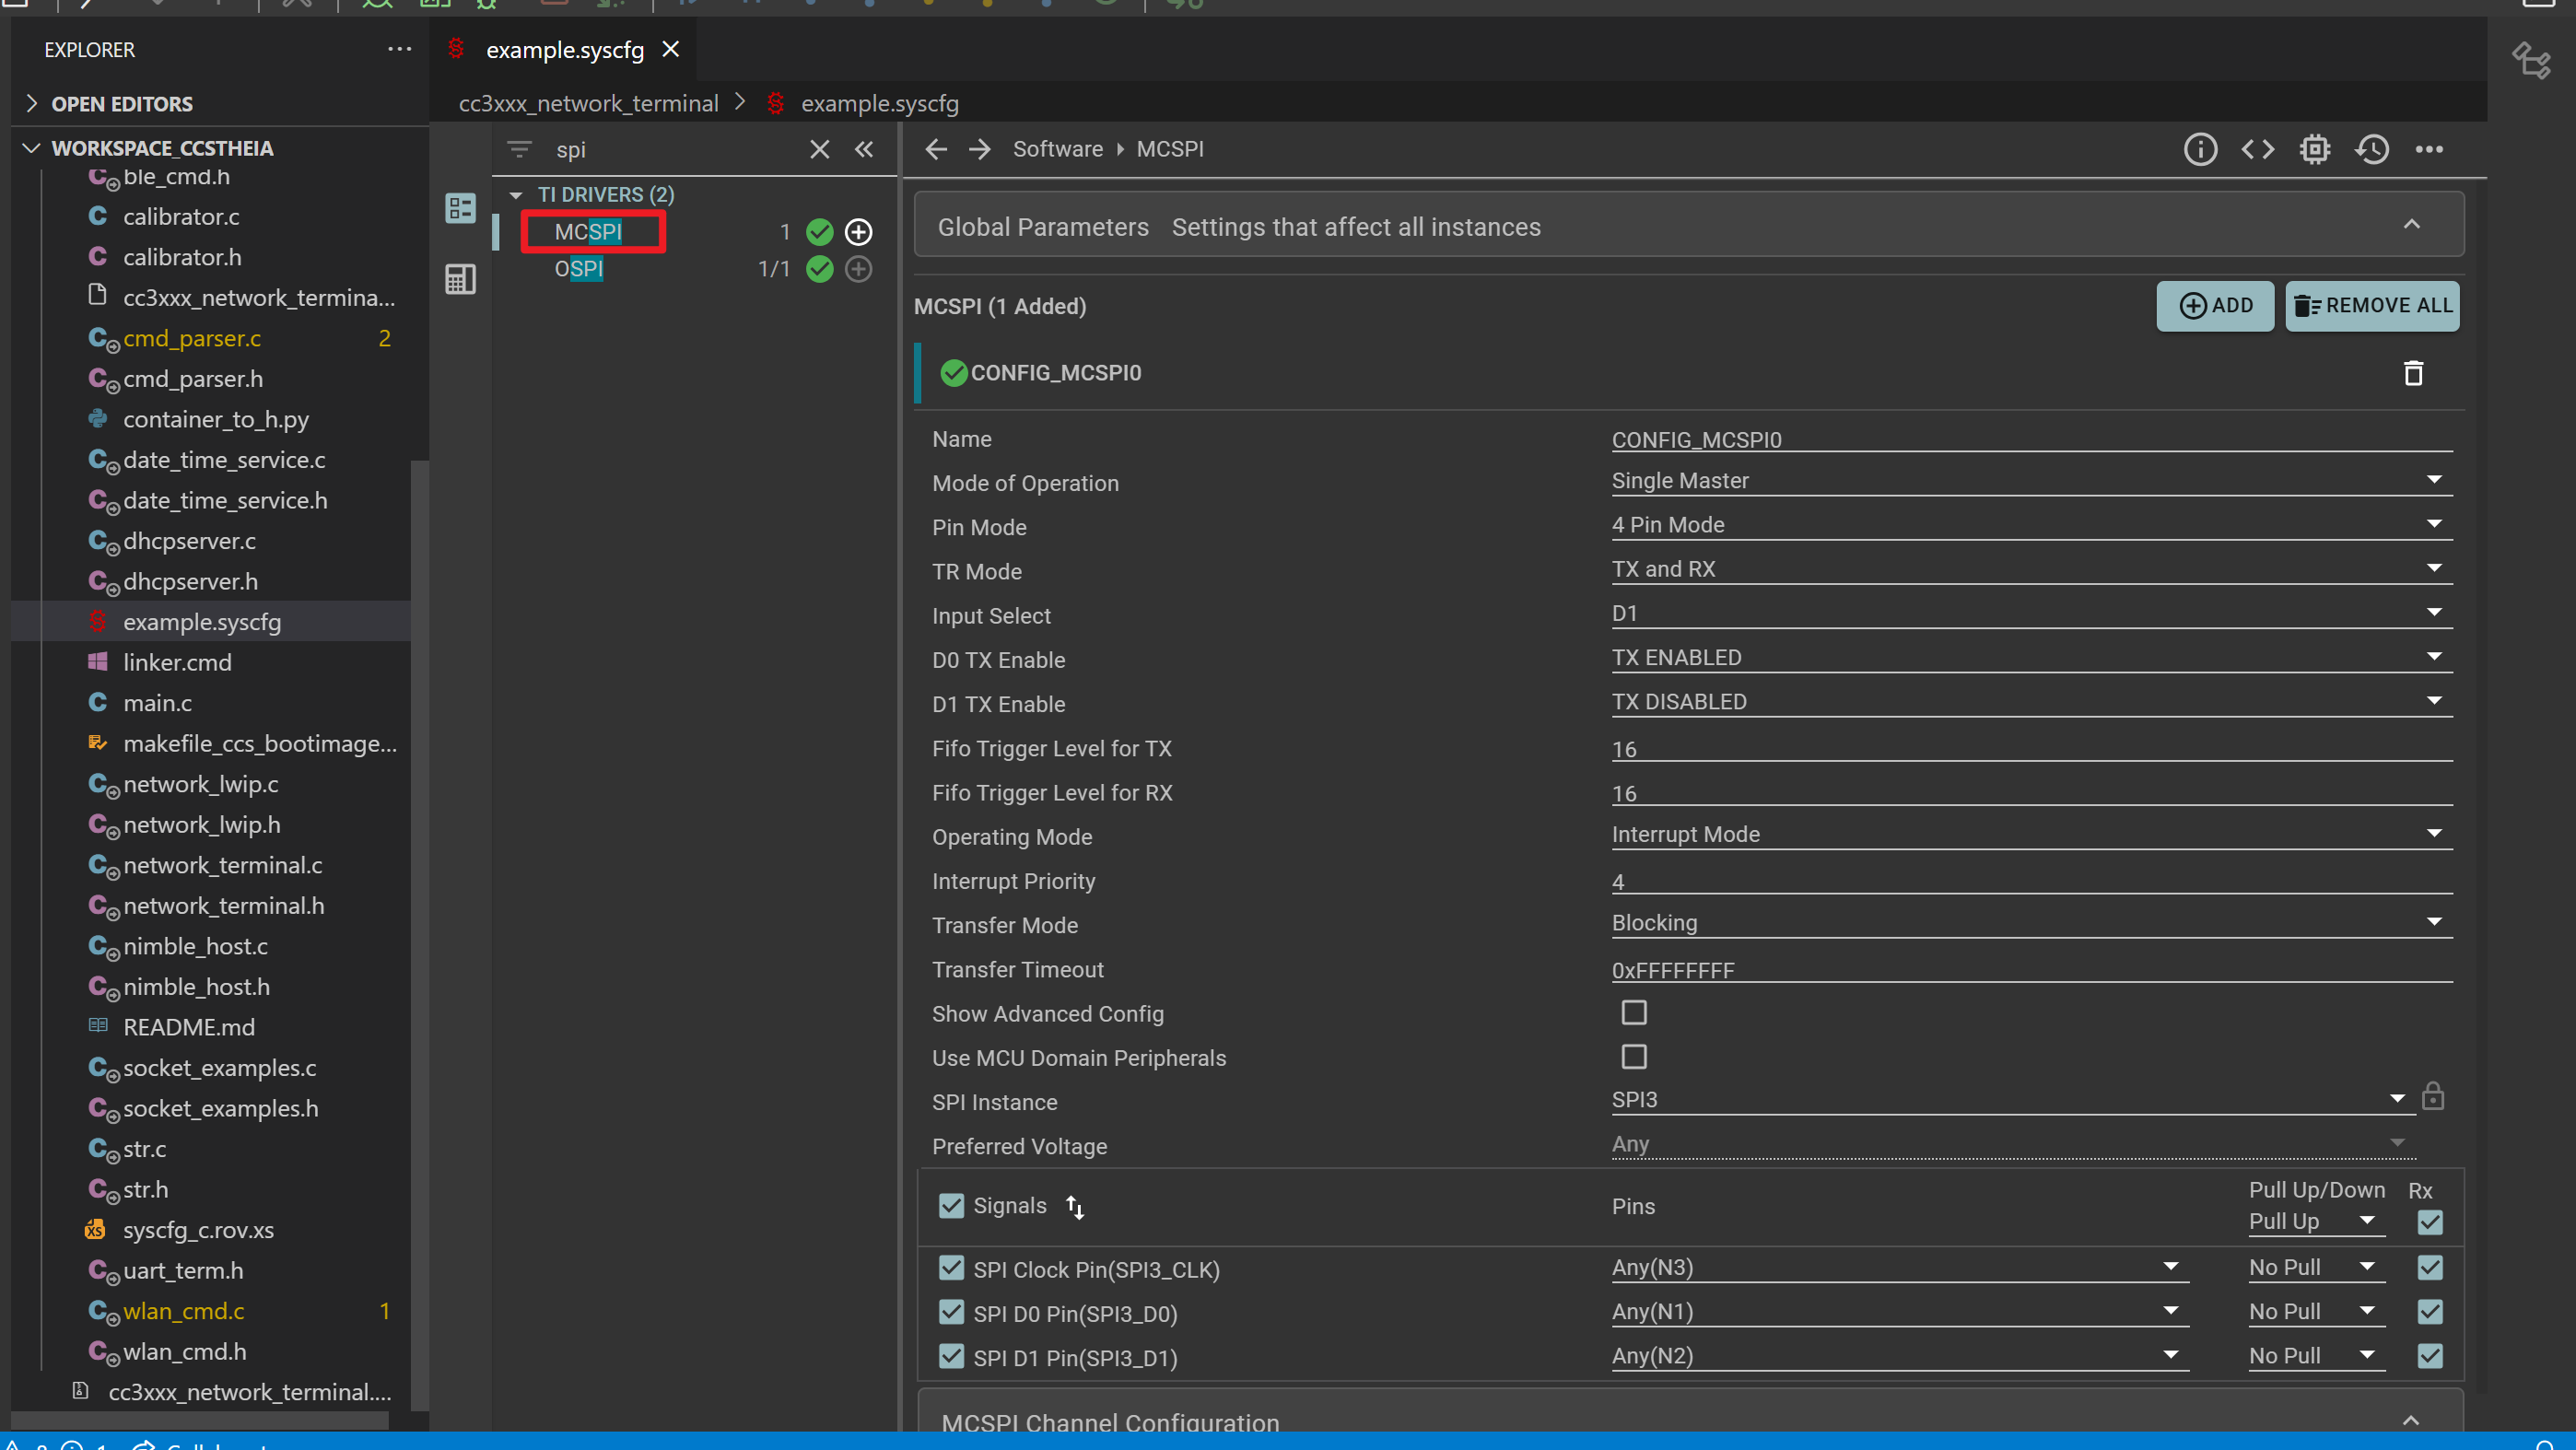
Task: Open the filter options icon beside spi
Action: pos(519,149)
